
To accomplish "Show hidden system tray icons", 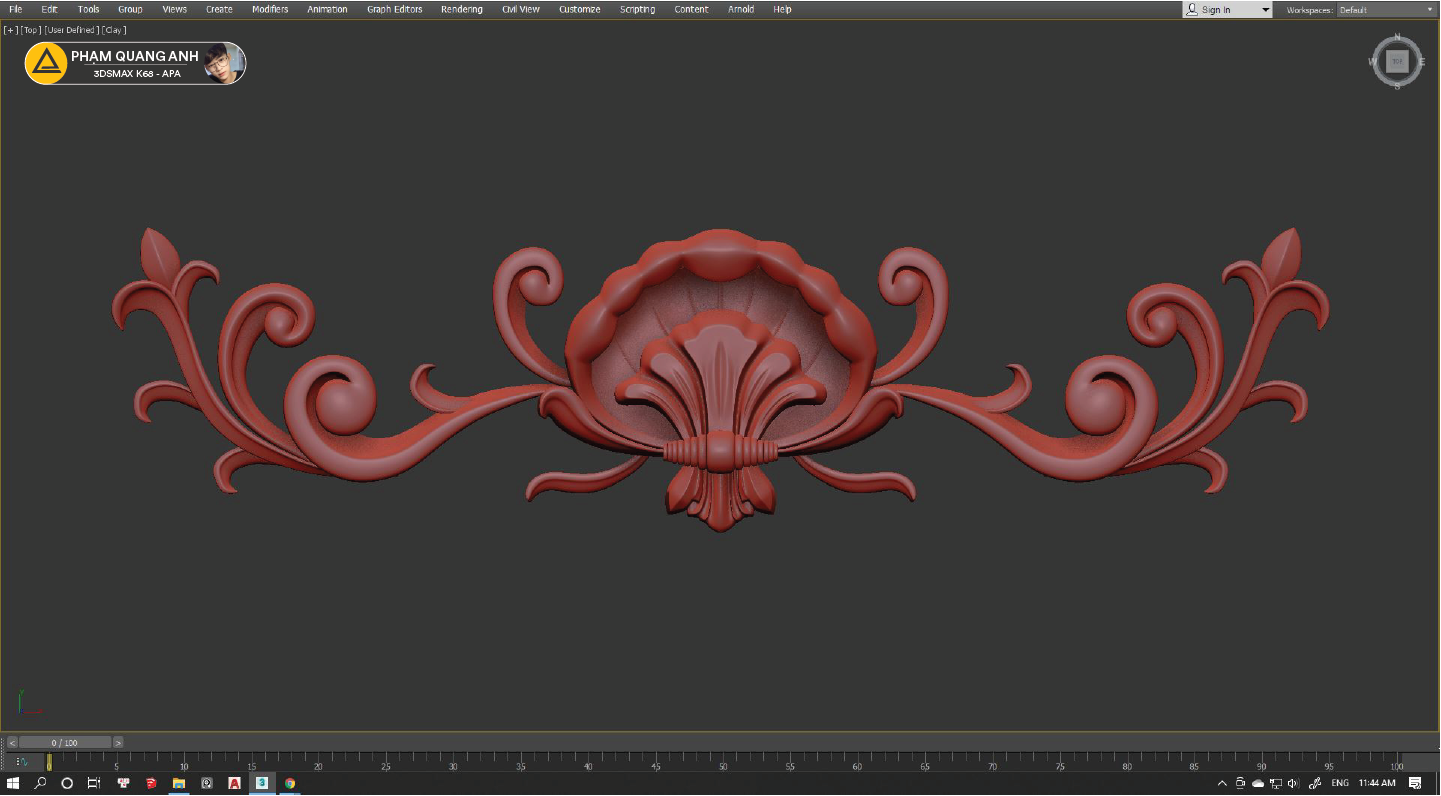I will tap(1222, 783).
